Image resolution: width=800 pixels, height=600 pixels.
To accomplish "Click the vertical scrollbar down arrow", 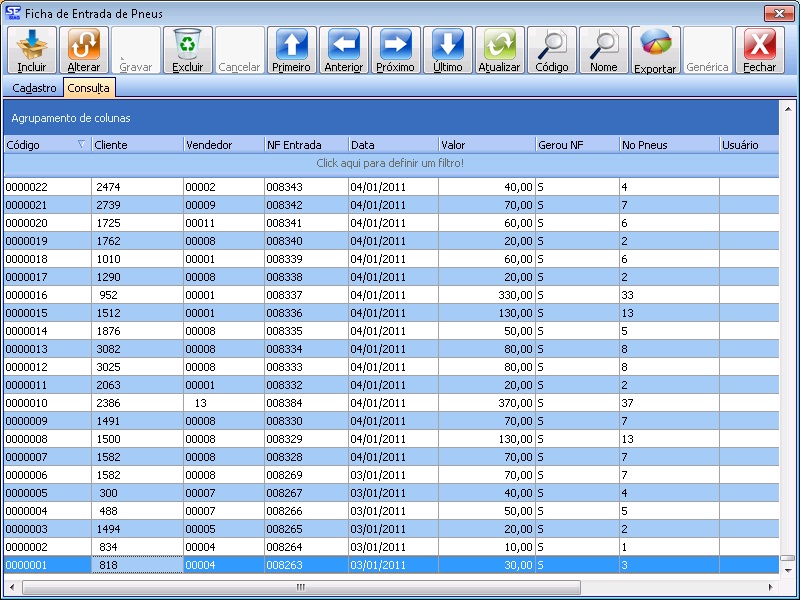I will pyautogui.click(x=787, y=569).
